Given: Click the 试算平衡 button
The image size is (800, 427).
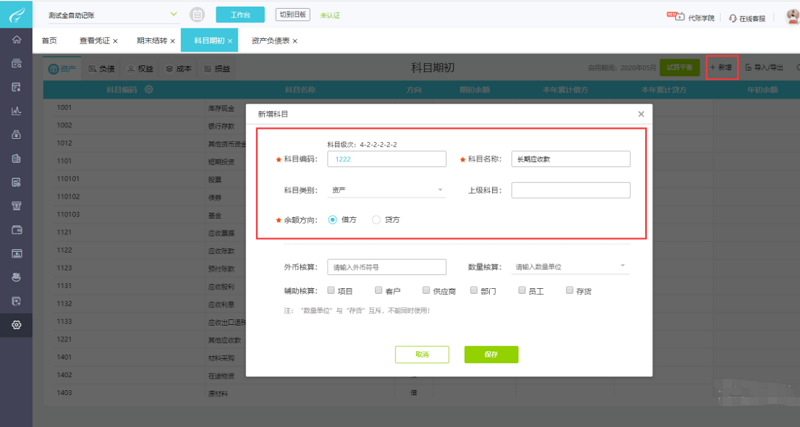Looking at the screenshot, I should (680, 67).
